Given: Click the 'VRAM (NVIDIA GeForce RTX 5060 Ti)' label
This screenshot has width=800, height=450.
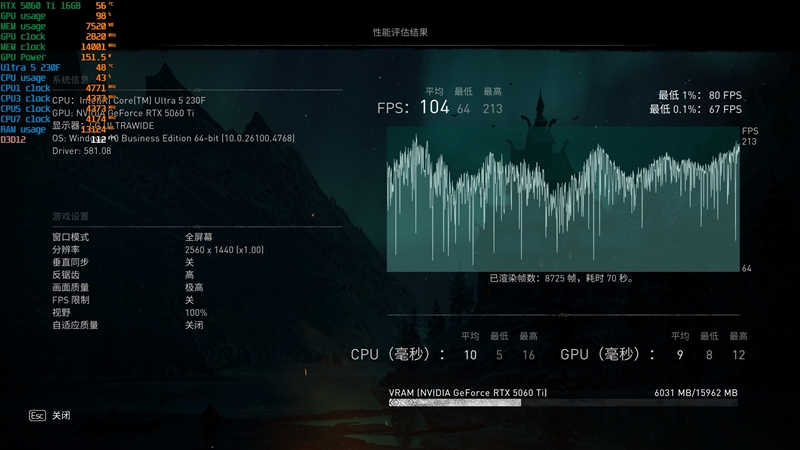Looking at the screenshot, I should point(467,393).
